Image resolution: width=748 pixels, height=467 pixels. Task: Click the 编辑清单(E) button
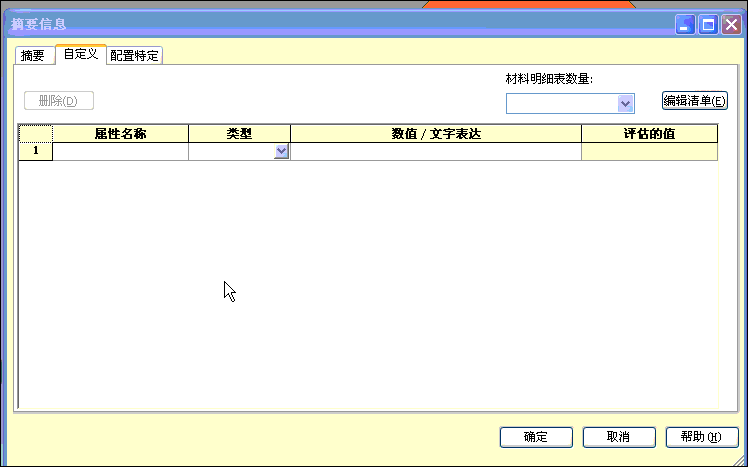coord(695,101)
